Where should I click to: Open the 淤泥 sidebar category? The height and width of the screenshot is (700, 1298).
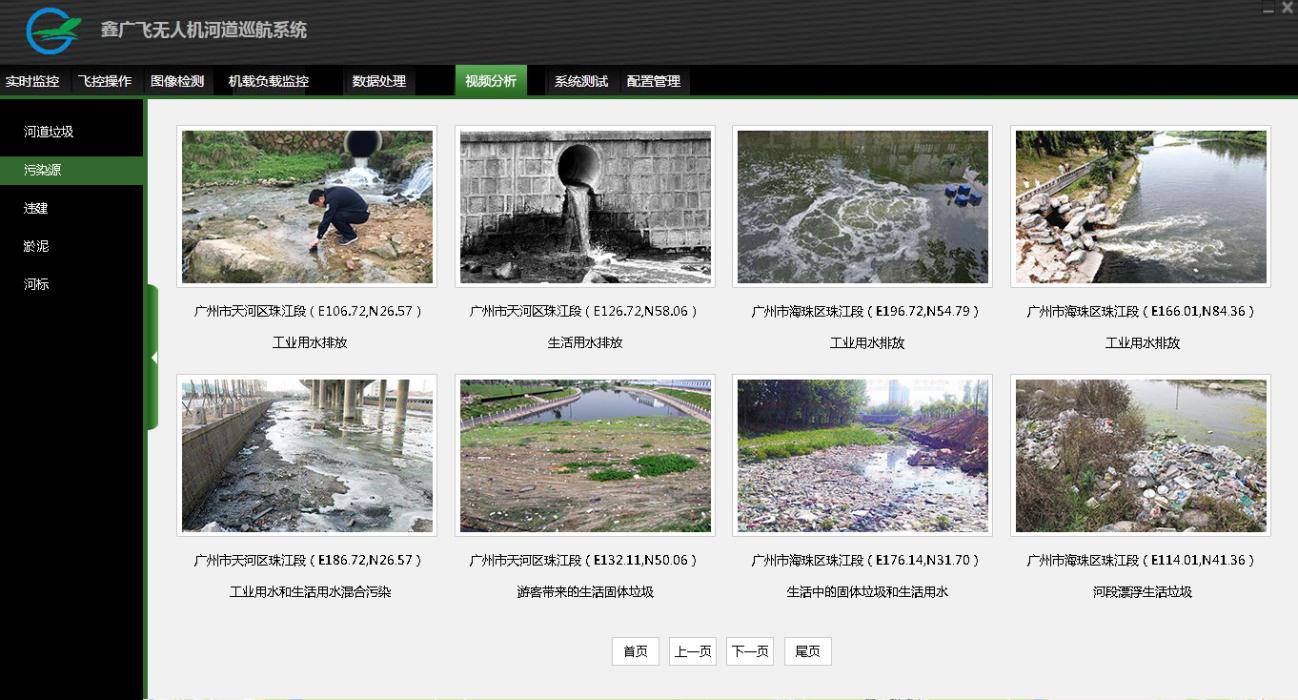coord(71,246)
